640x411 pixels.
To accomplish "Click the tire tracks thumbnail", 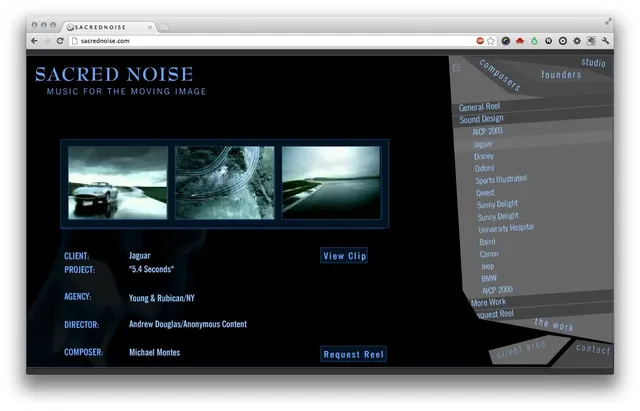I will [x=224, y=183].
